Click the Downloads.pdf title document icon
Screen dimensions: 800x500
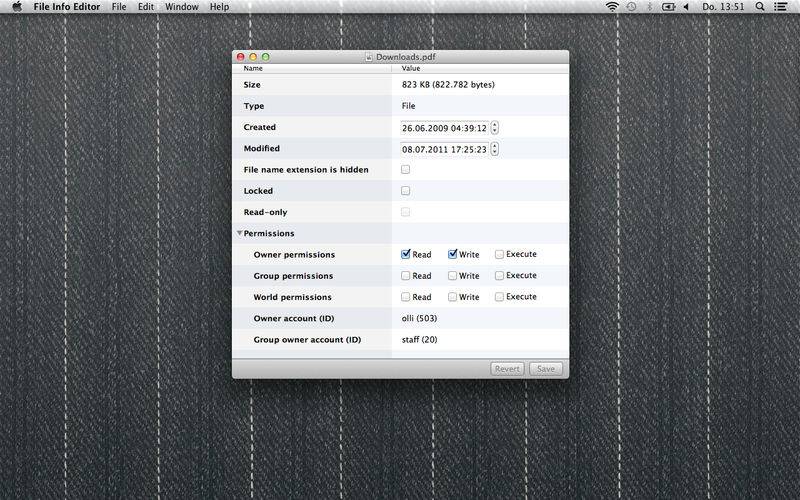coord(369,57)
